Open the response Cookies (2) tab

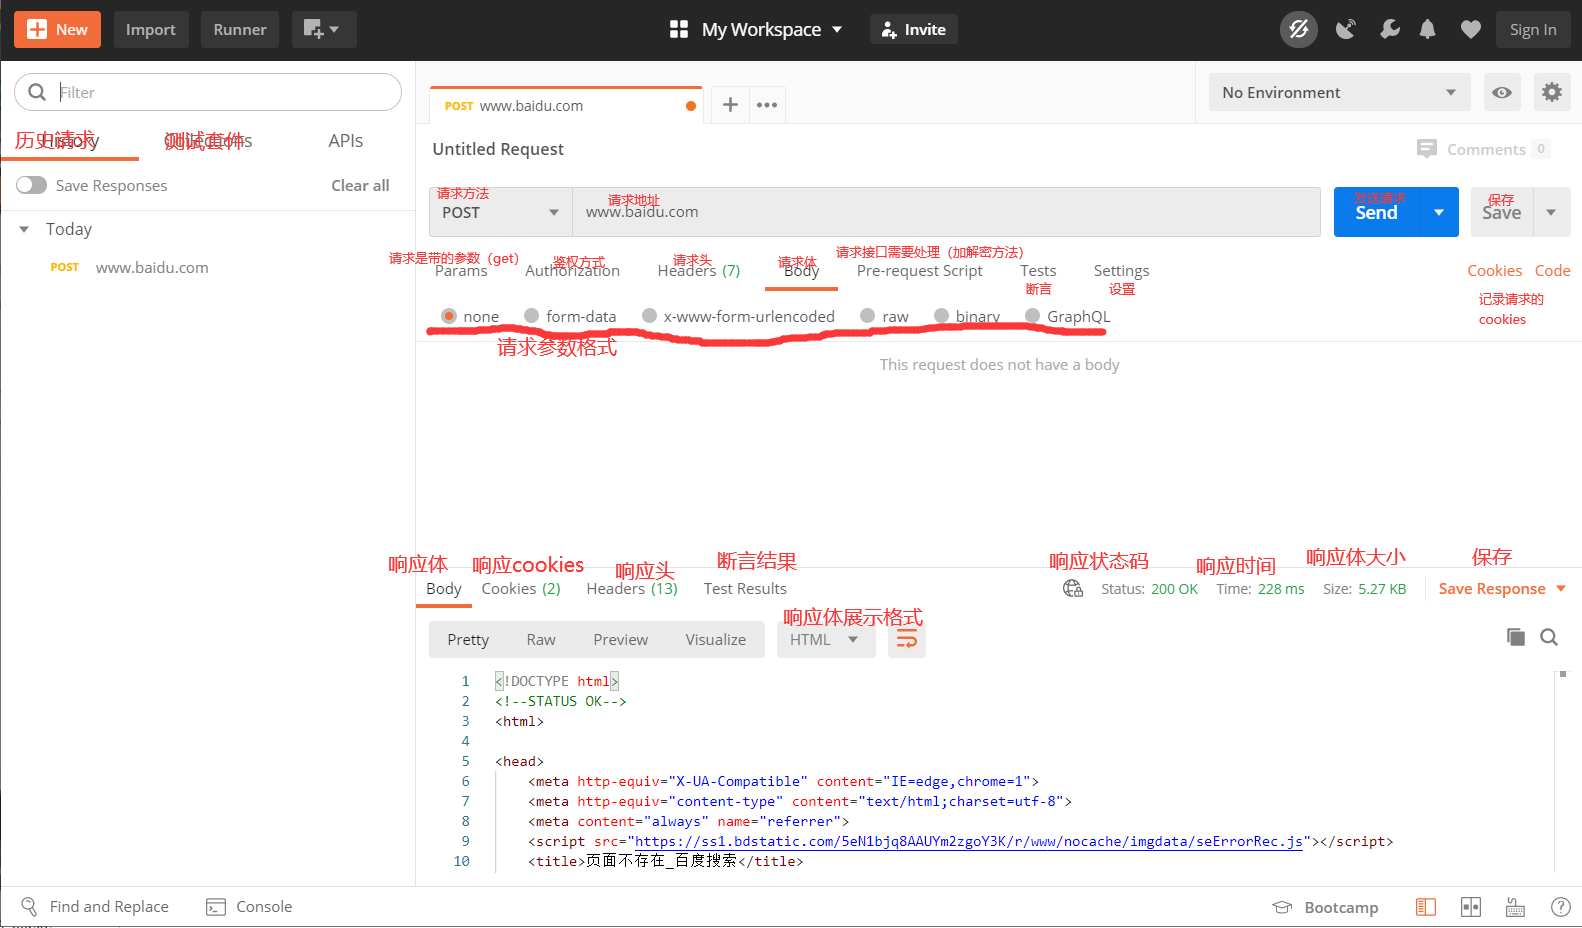[x=521, y=588]
